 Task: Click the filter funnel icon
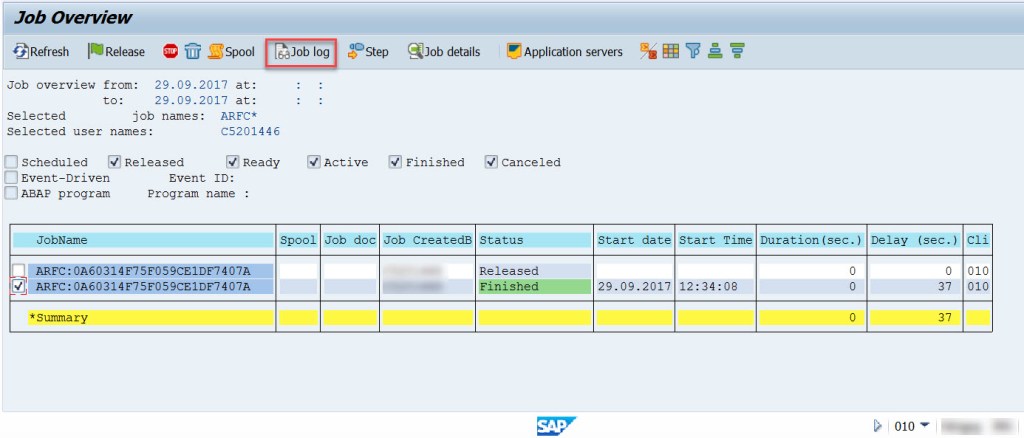[x=694, y=52]
